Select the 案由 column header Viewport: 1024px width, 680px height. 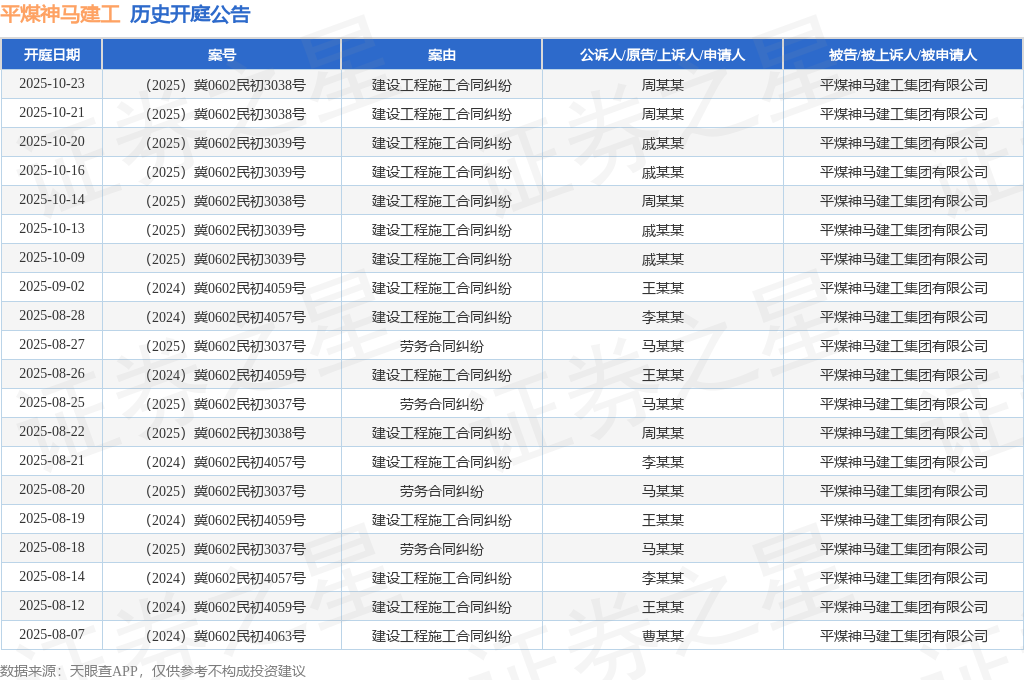pos(441,55)
